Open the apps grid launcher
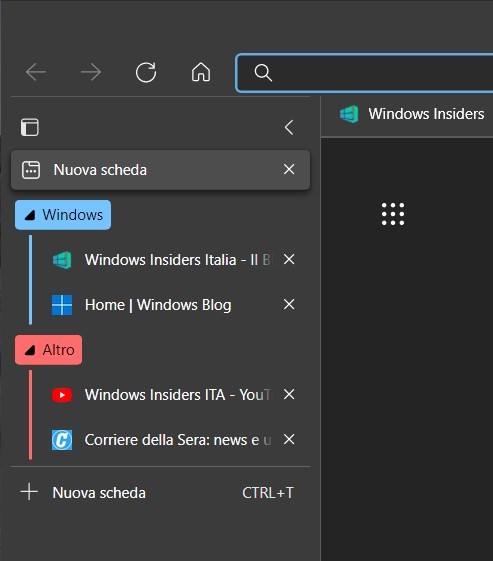Screen dimensions: 493x561 pyautogui.click(x=393, y=214)
